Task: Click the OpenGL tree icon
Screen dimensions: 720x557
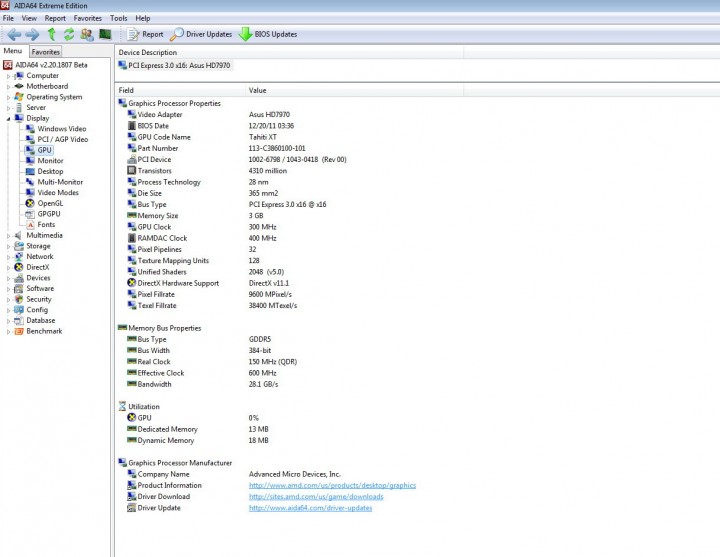Action: (30, 203)
